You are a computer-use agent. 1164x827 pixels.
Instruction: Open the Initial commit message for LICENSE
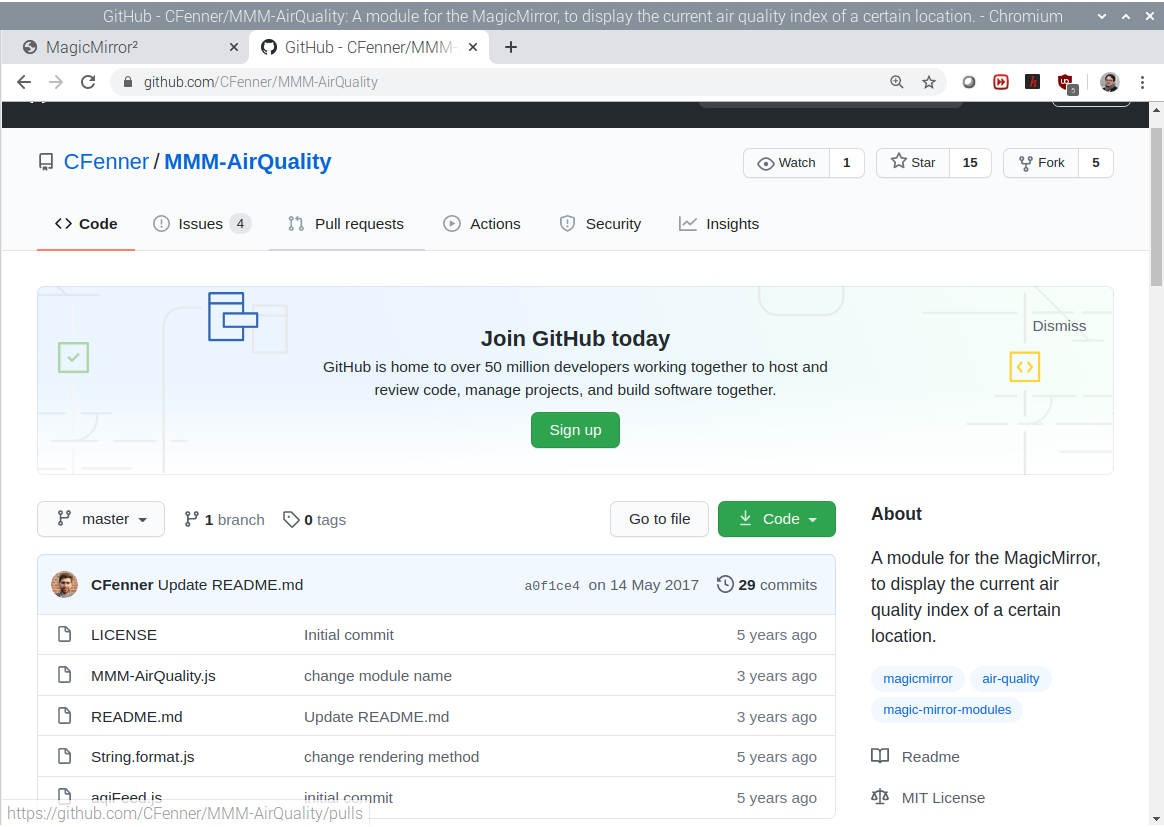pos(349,635)
